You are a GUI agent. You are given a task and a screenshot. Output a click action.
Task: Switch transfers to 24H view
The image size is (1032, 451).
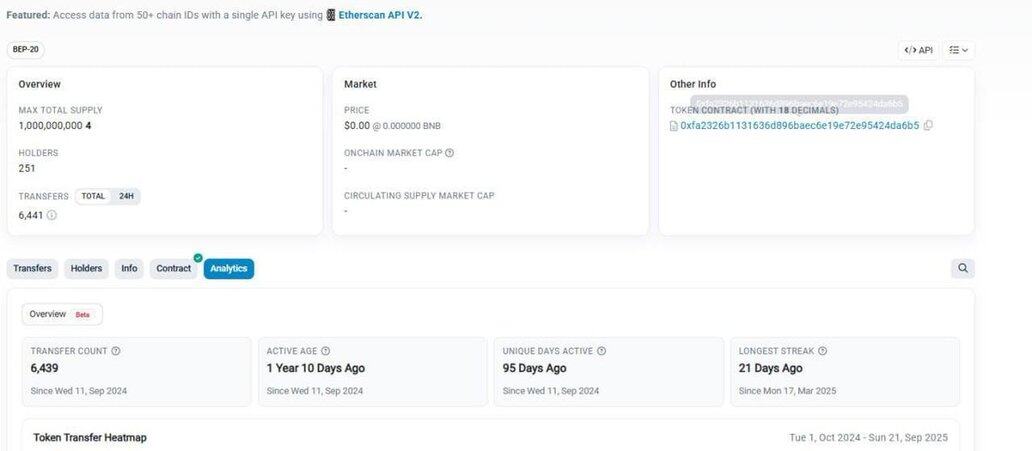(126, 197)
